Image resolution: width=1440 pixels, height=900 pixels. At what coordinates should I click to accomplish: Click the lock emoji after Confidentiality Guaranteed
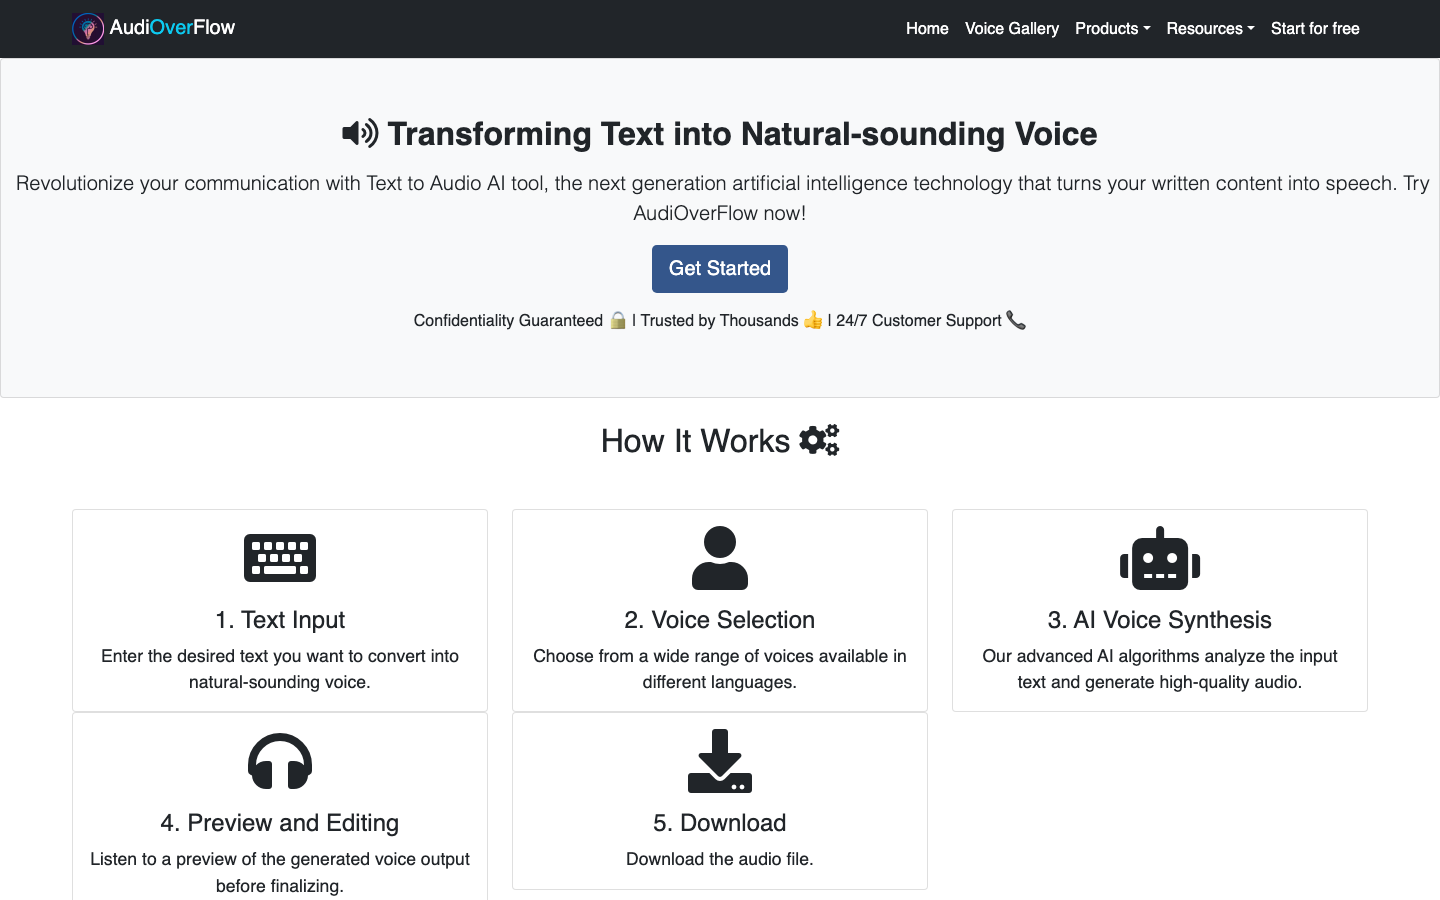(618, 320)
